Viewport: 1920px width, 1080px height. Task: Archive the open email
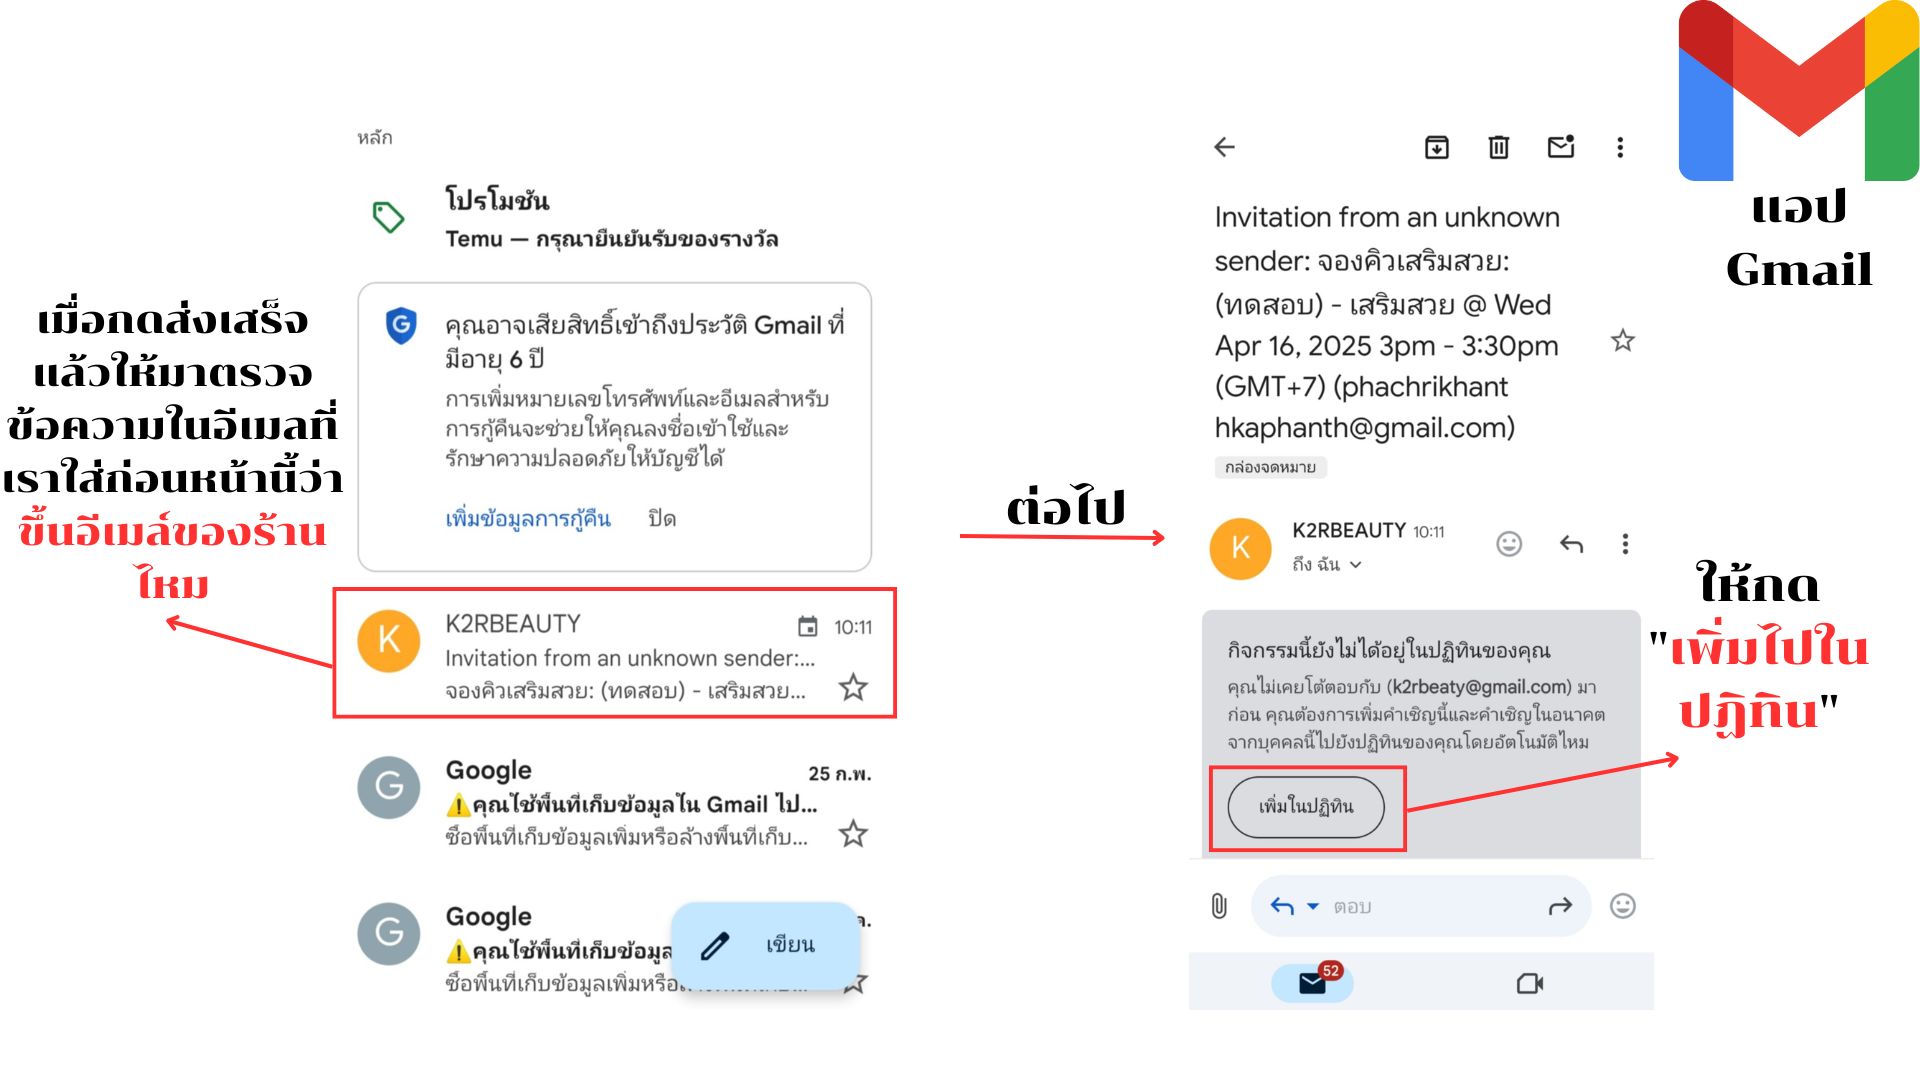coord(1436,148)
